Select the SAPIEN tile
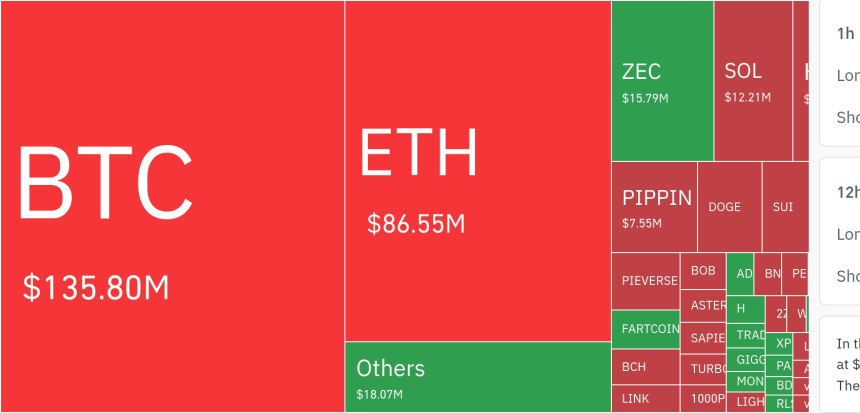Viewport: 860px width, 413px height. (x=703, y=338)
